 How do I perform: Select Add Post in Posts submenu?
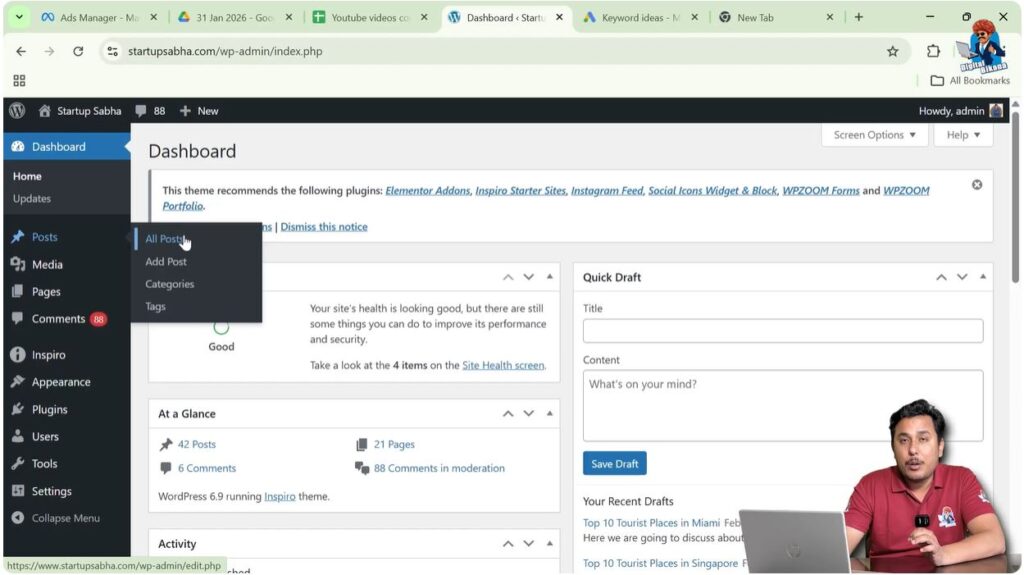point(166,261)
